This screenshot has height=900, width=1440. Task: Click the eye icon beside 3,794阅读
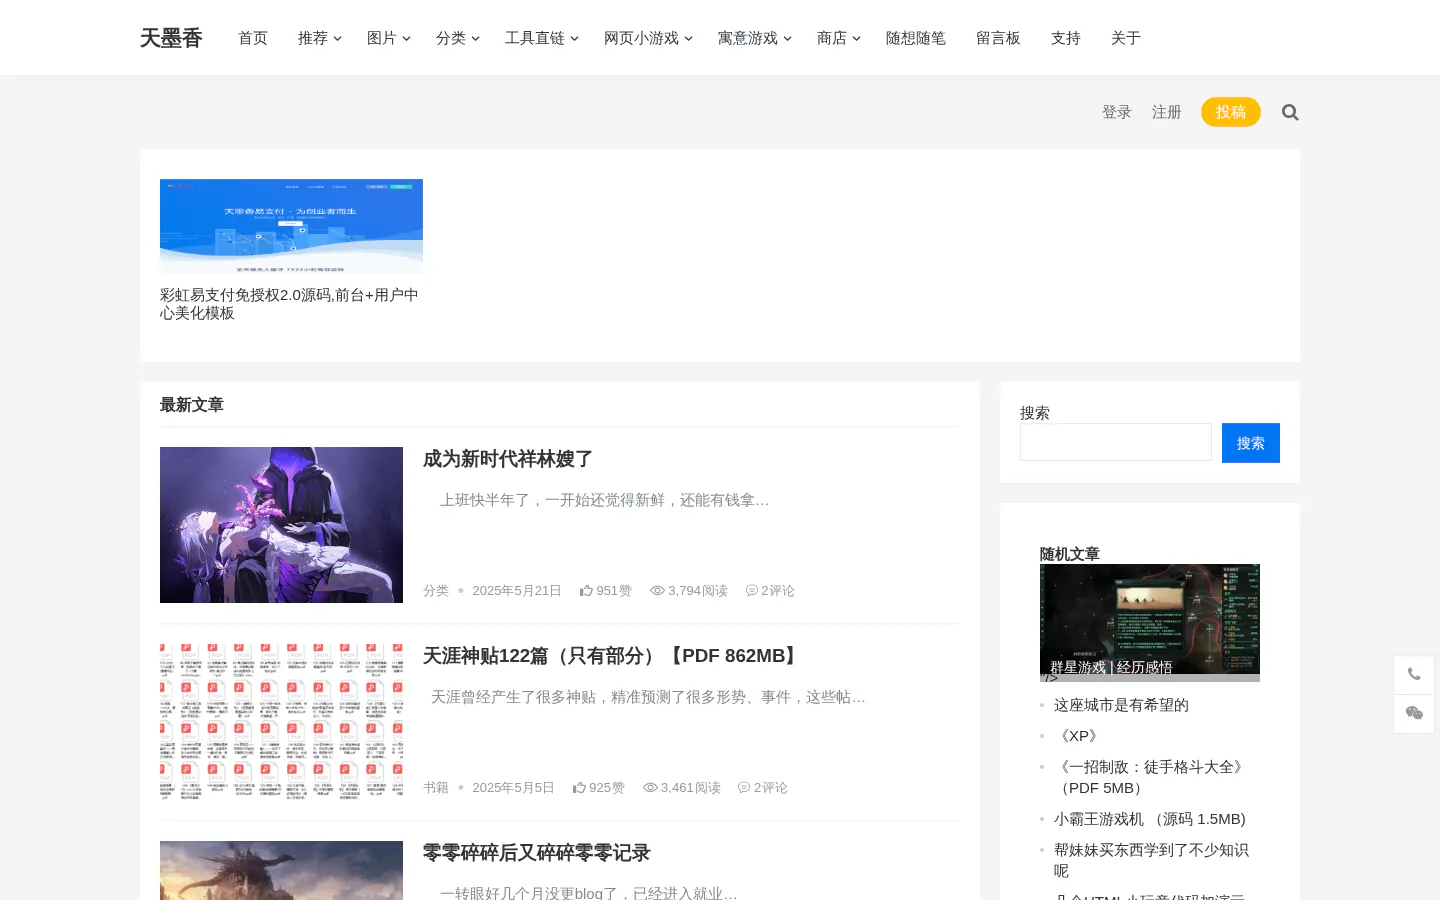click(657, 591)
